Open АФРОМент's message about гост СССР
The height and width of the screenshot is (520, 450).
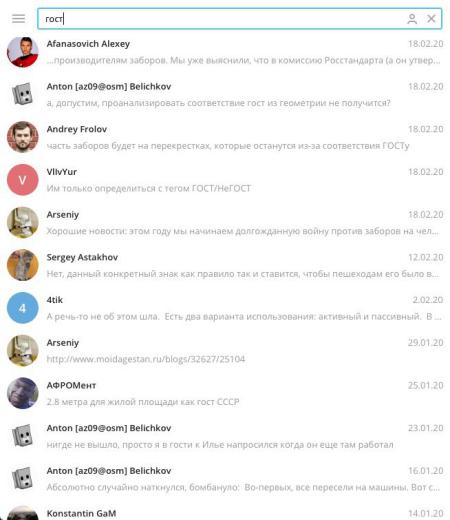click(225, 393)
